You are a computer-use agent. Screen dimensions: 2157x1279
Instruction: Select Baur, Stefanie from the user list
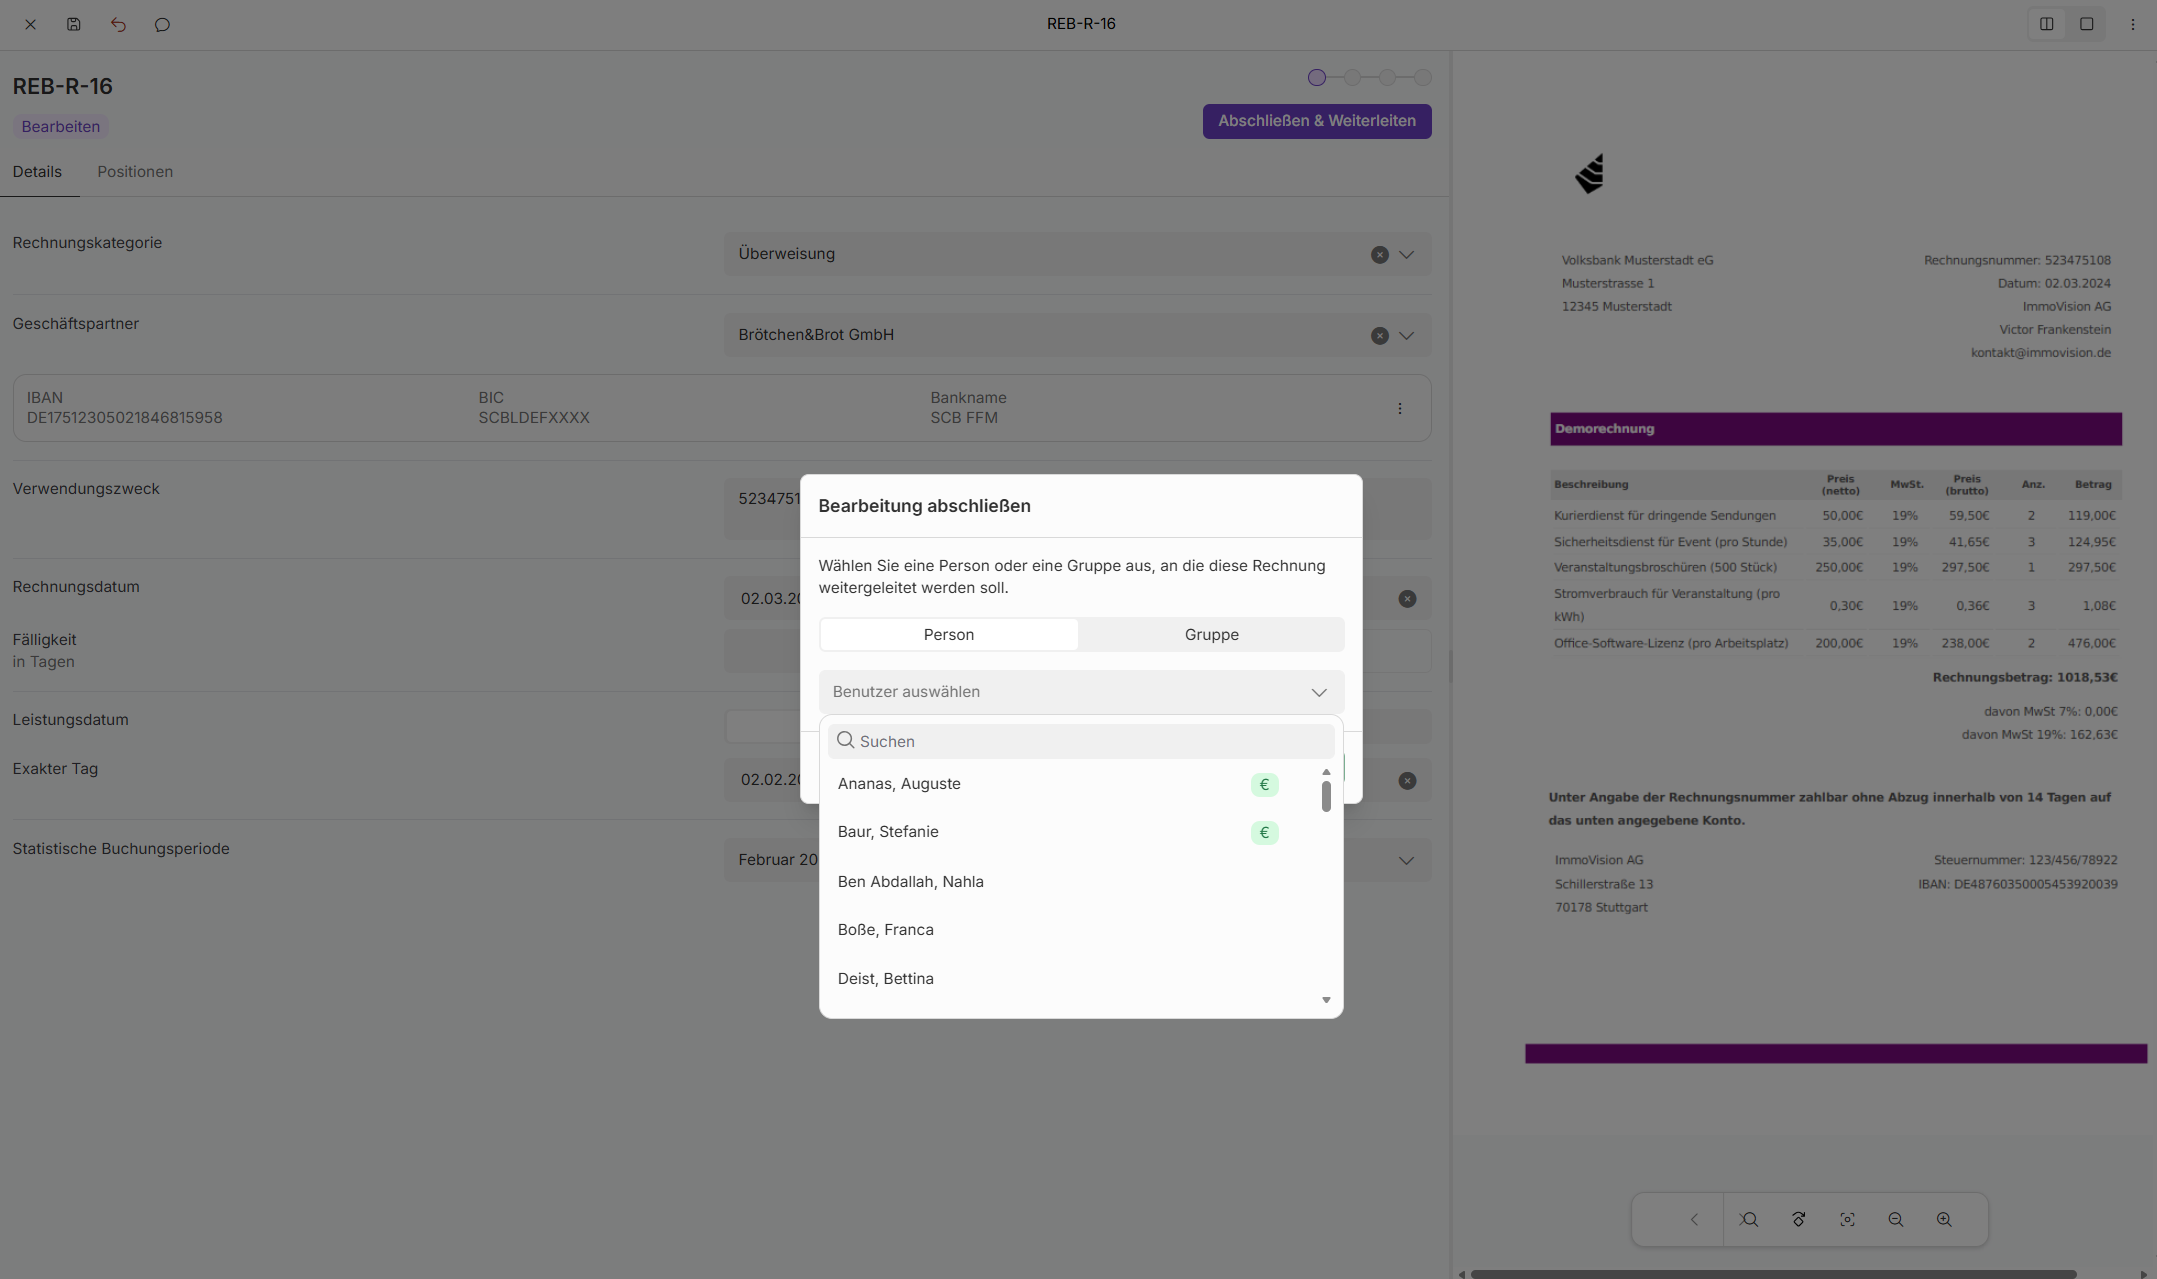[888, 832]
